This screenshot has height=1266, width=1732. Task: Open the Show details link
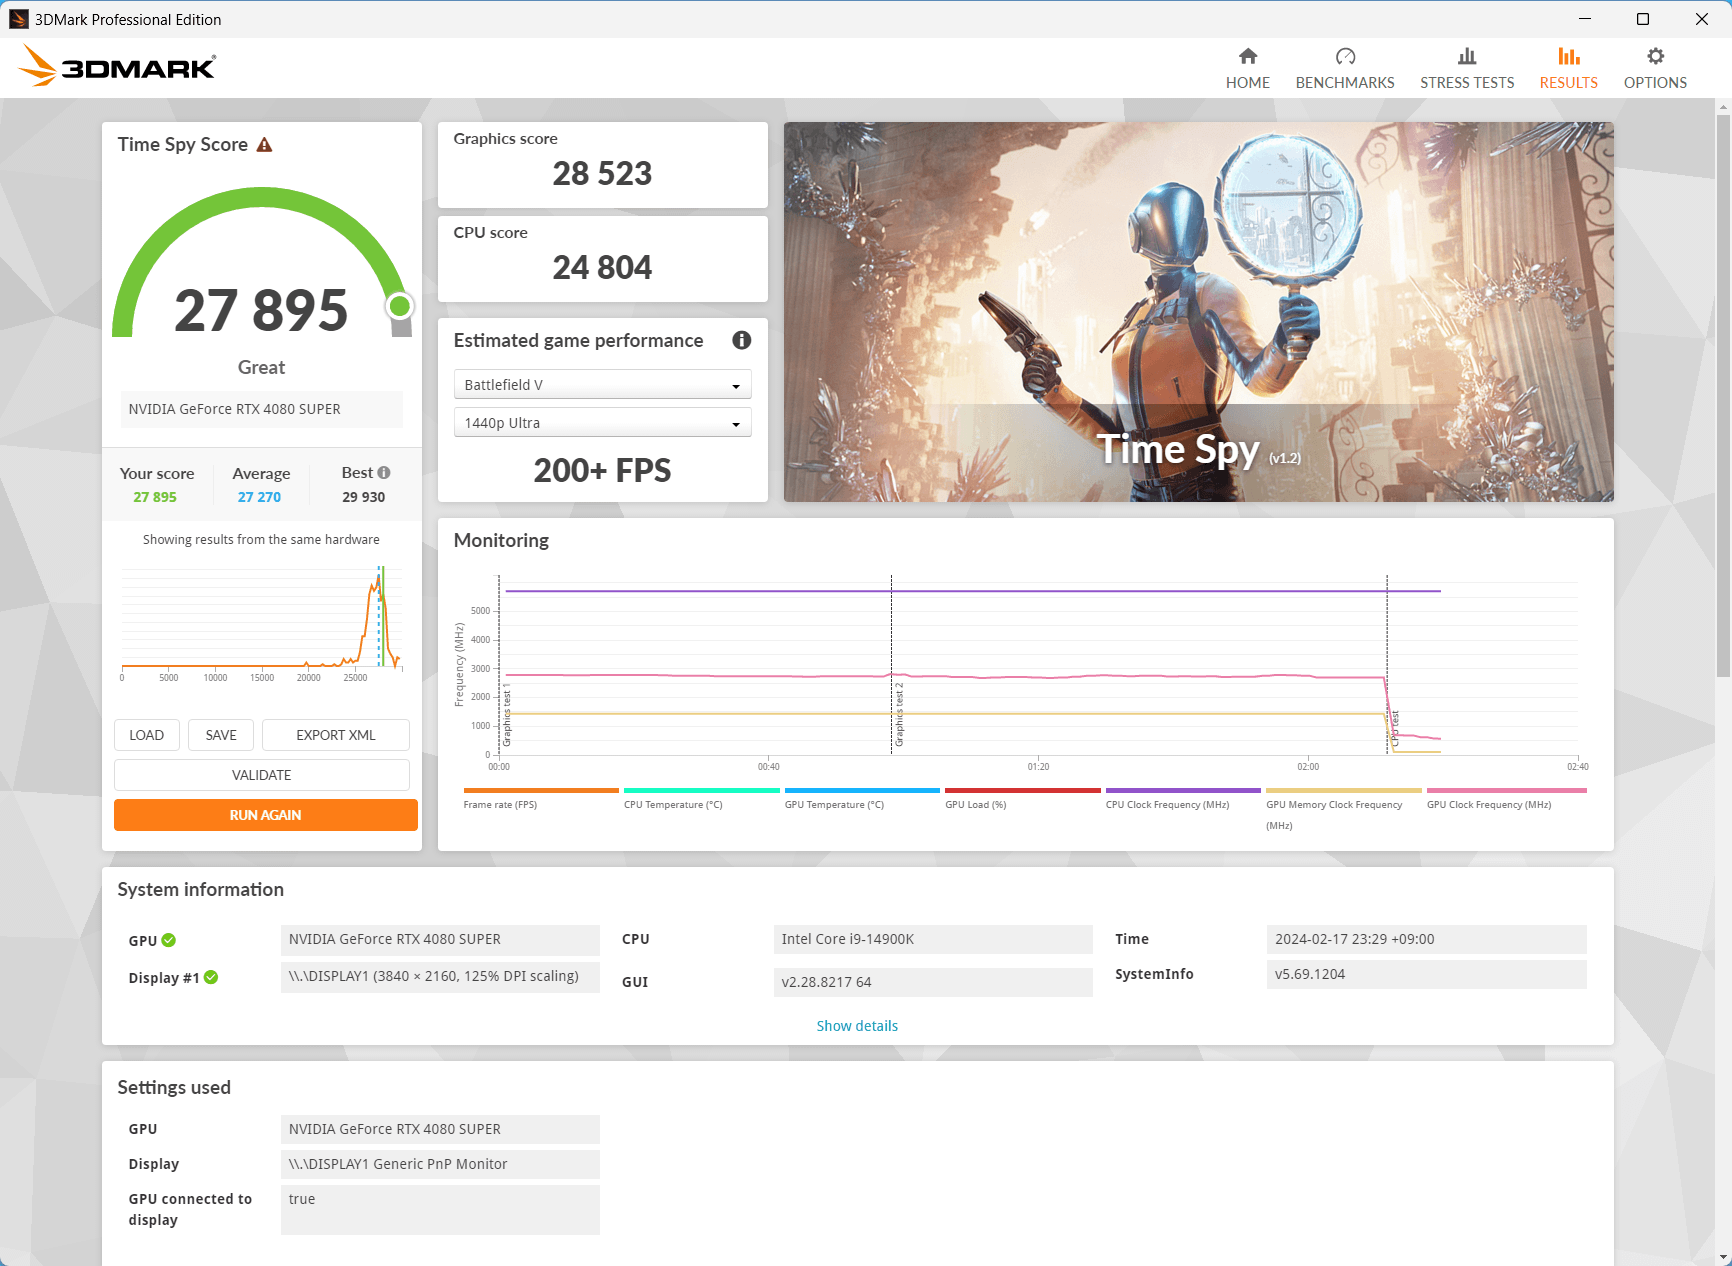pos(857,1026)
